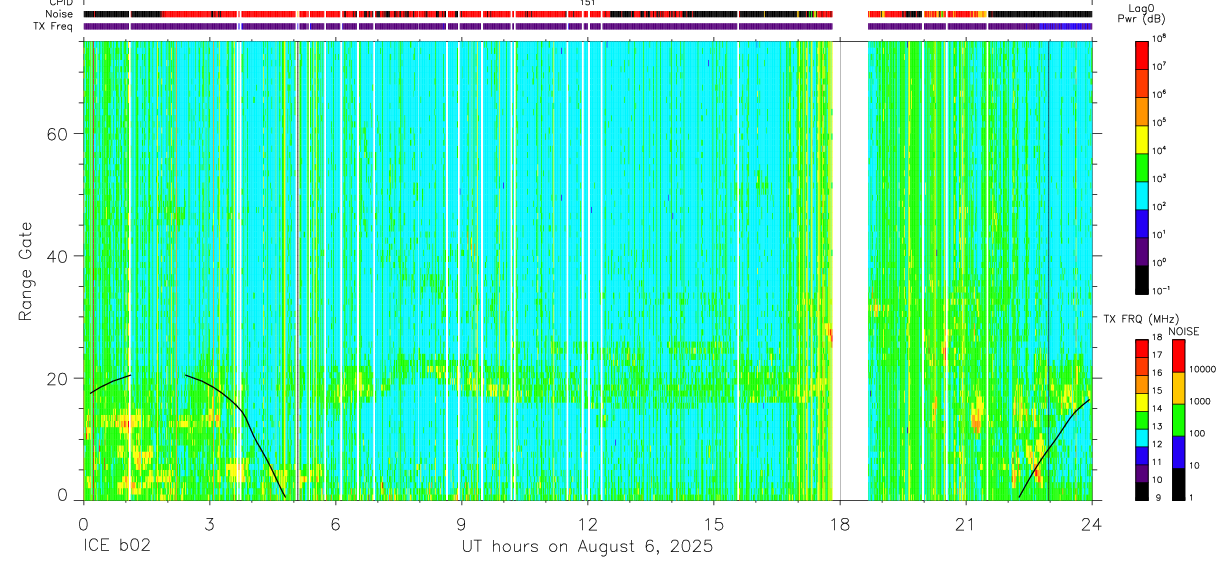Viewport: 1228px width, 567px height.
Task: Click the x-axis tick label "9"
Action: (x=462, y=525)
